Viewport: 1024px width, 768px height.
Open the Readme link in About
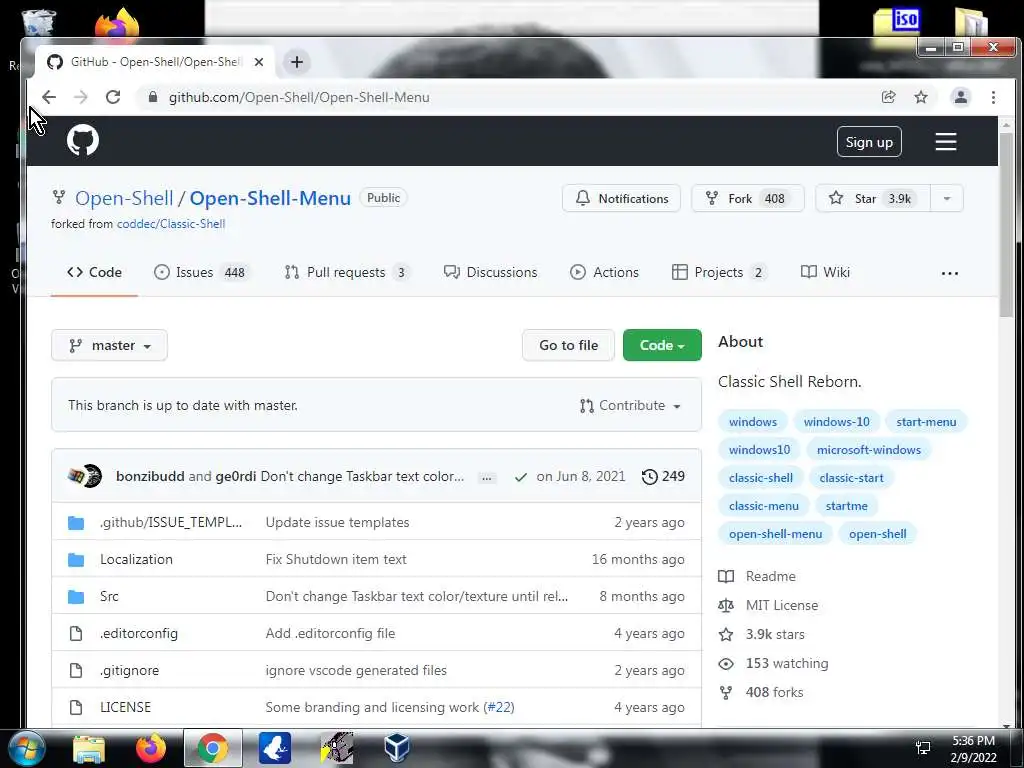(x=771, y=577)
